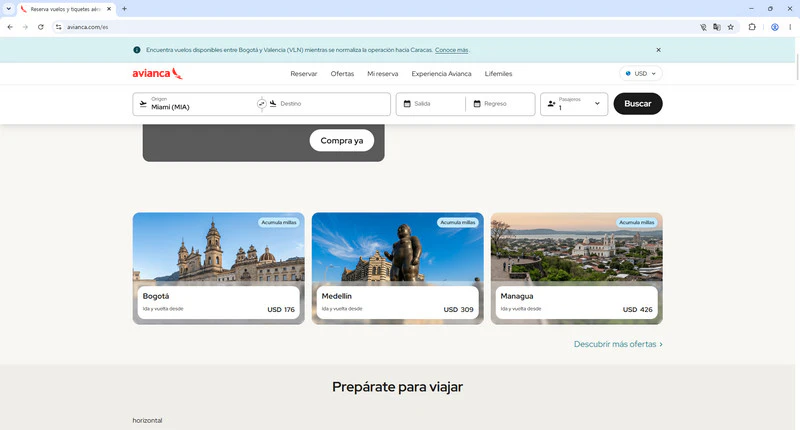Click the globe icon beside USD

click(x=628, y=73)
